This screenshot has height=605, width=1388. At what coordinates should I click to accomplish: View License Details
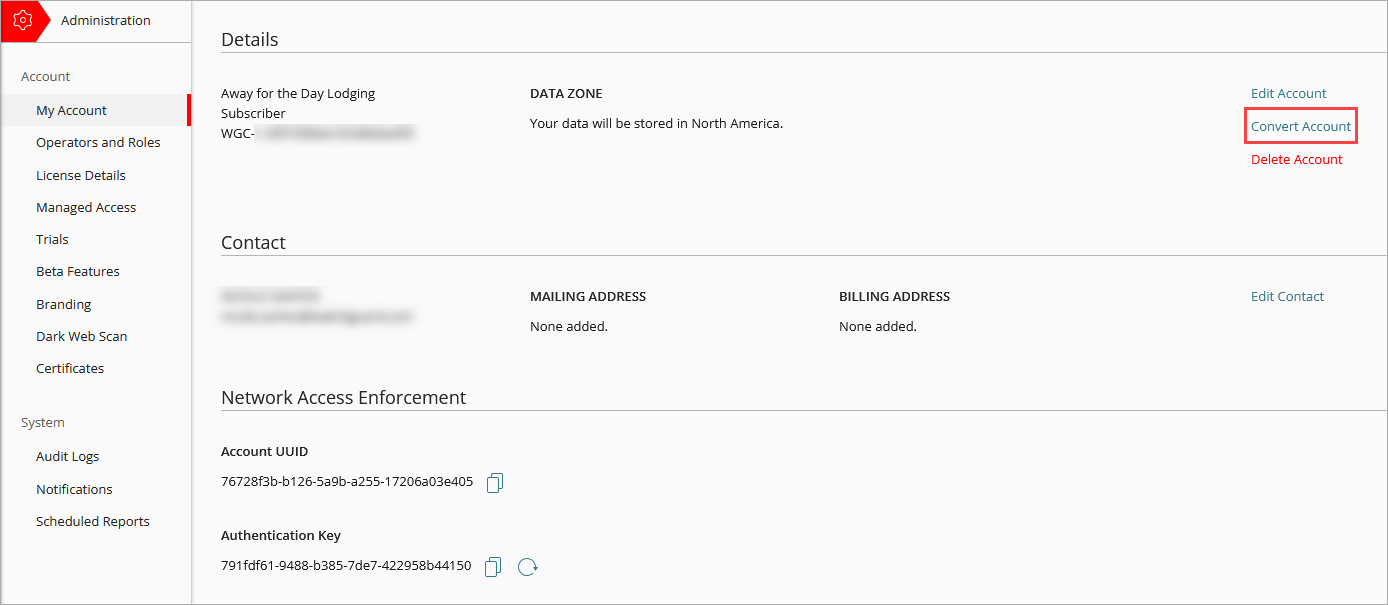[x=81, y=174]
